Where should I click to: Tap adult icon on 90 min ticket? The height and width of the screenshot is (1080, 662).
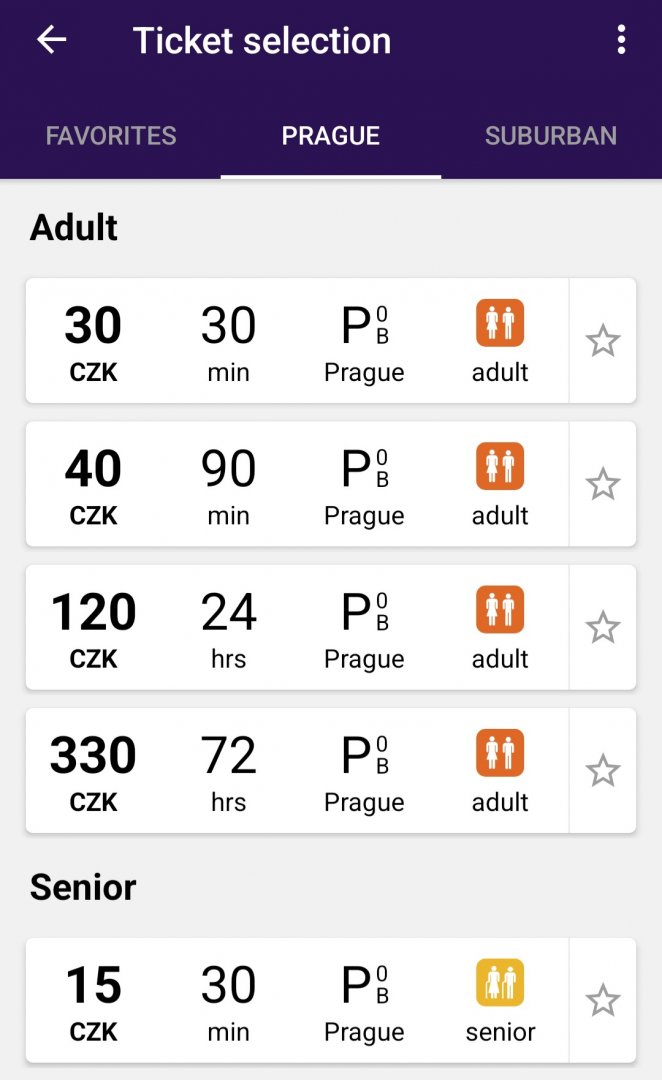(x=500, y=466)
